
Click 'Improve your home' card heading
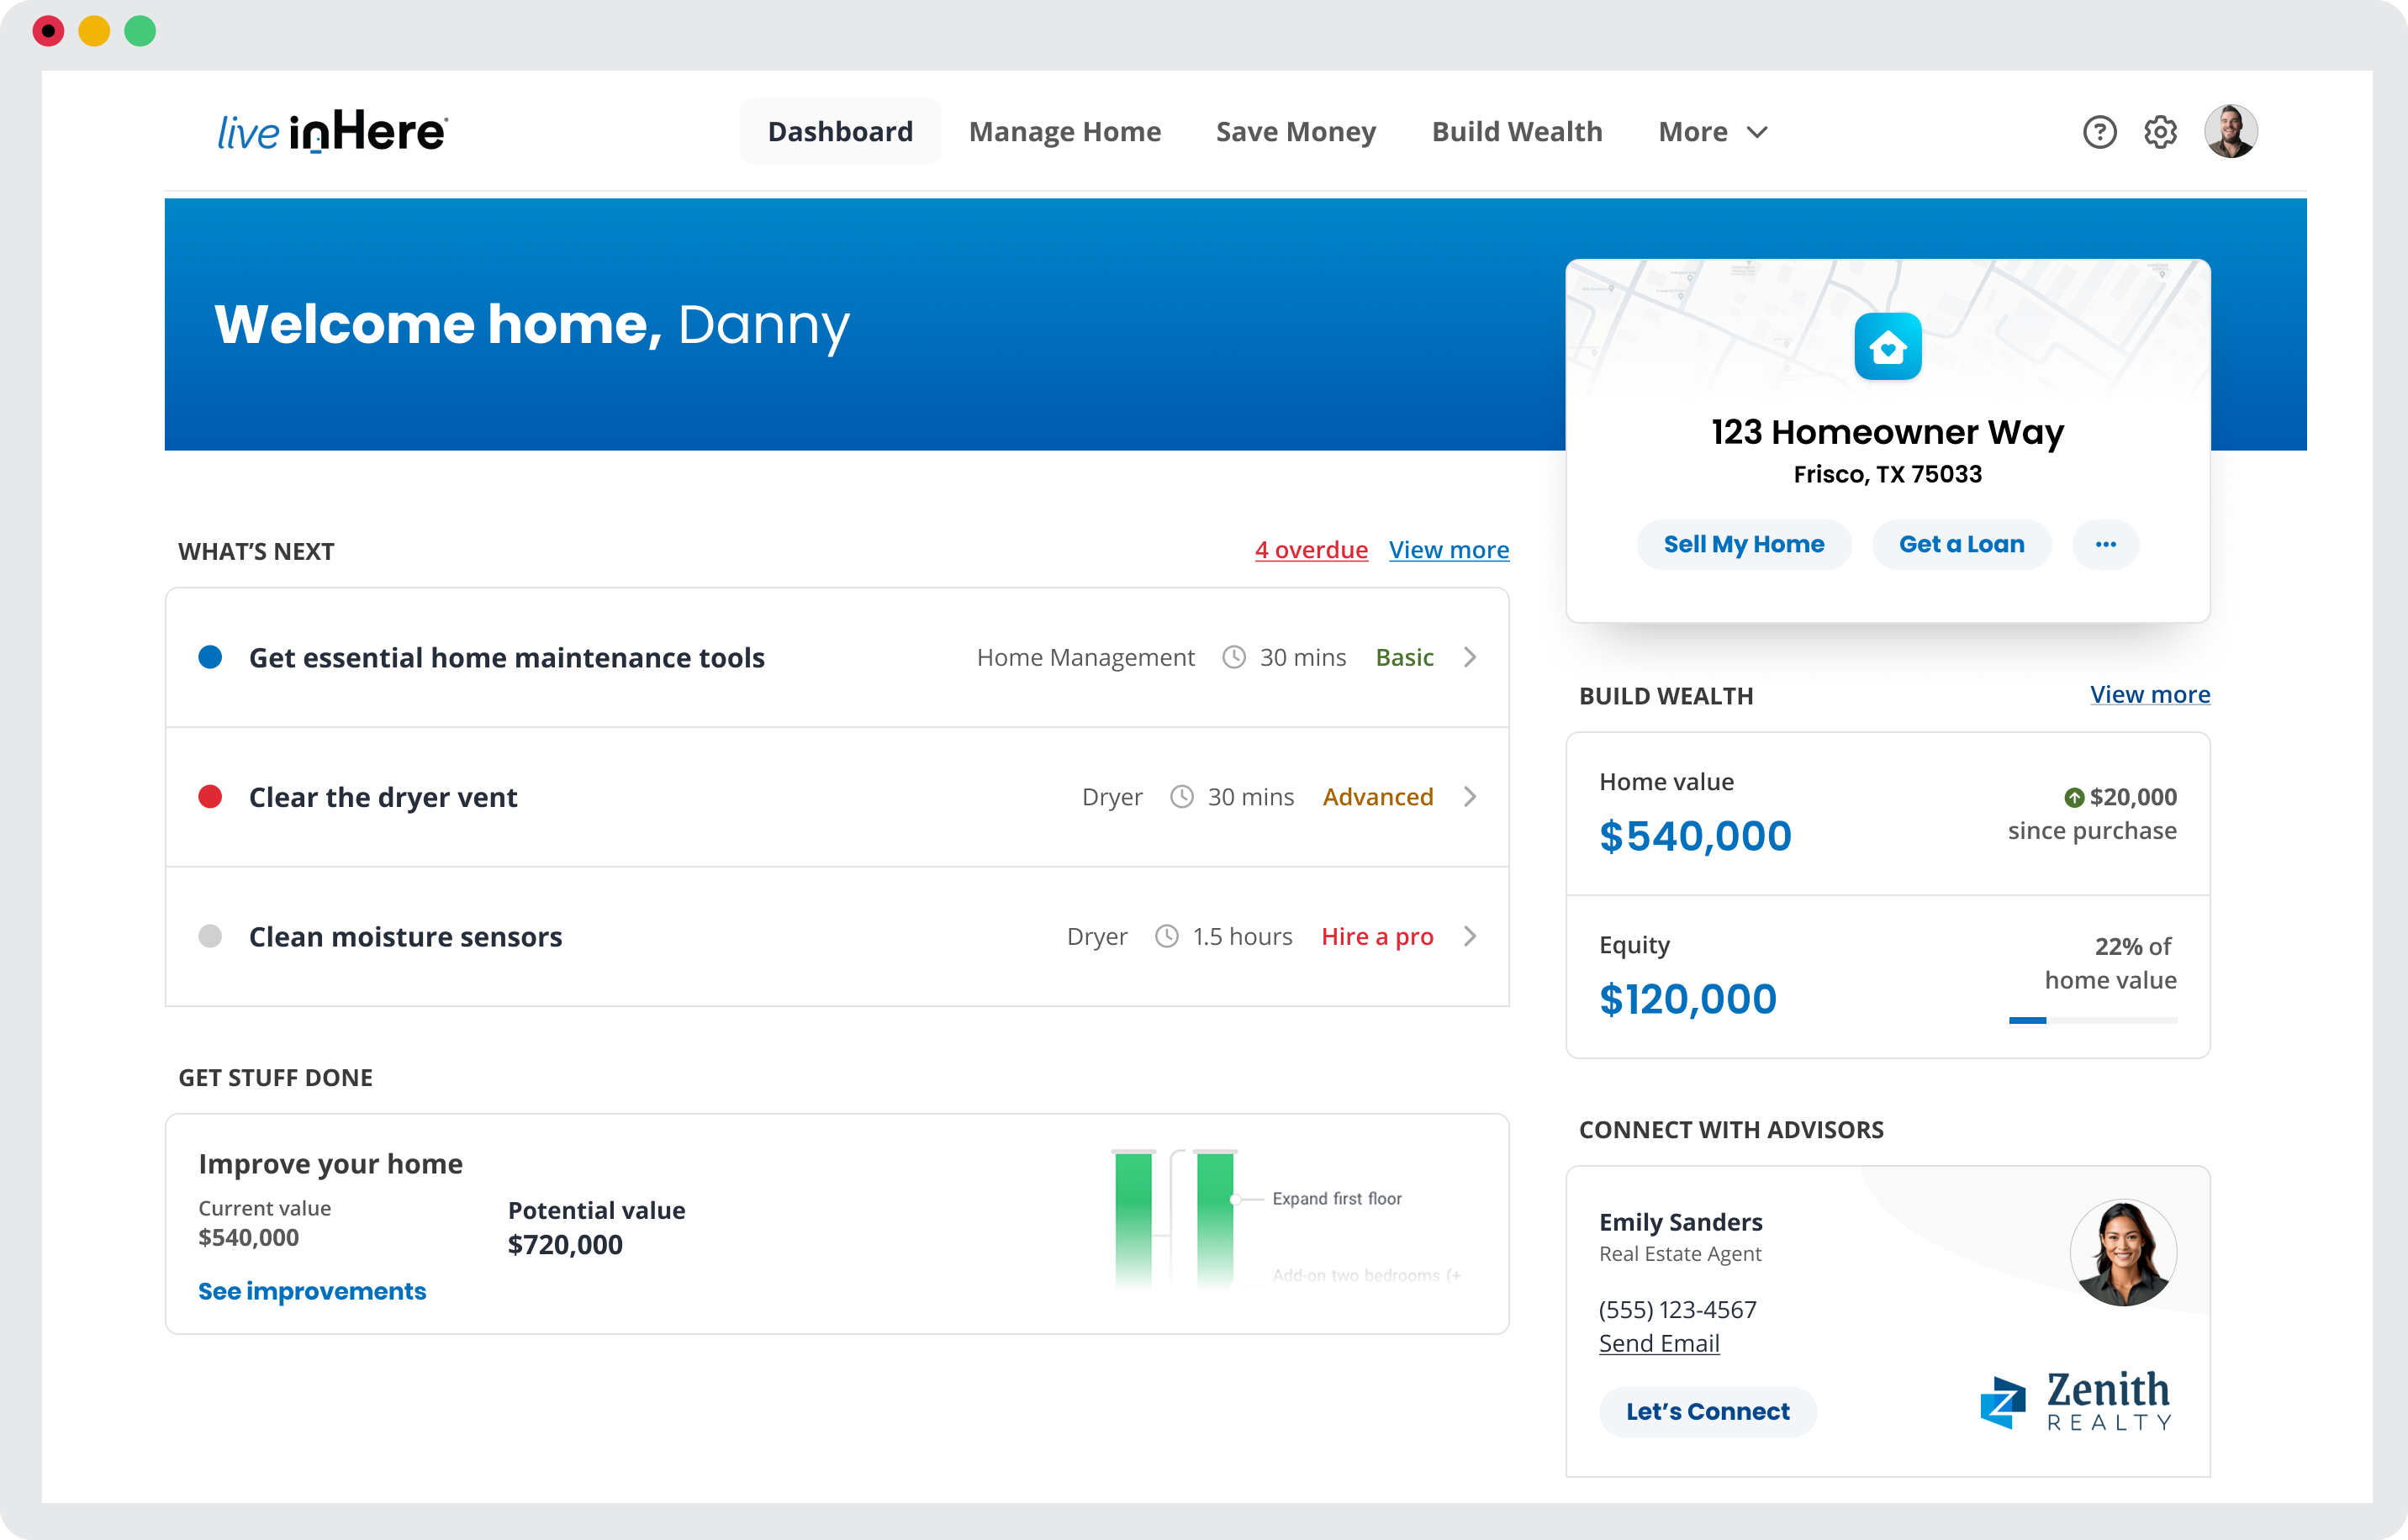coord(330,1164)
